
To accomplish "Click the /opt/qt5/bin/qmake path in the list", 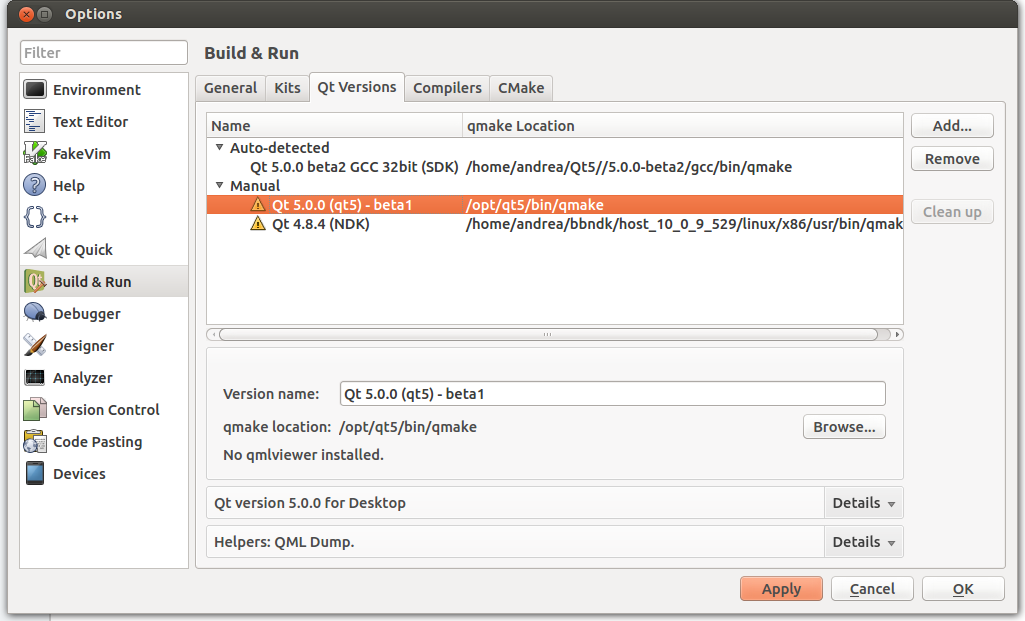I will coord(535,205).
